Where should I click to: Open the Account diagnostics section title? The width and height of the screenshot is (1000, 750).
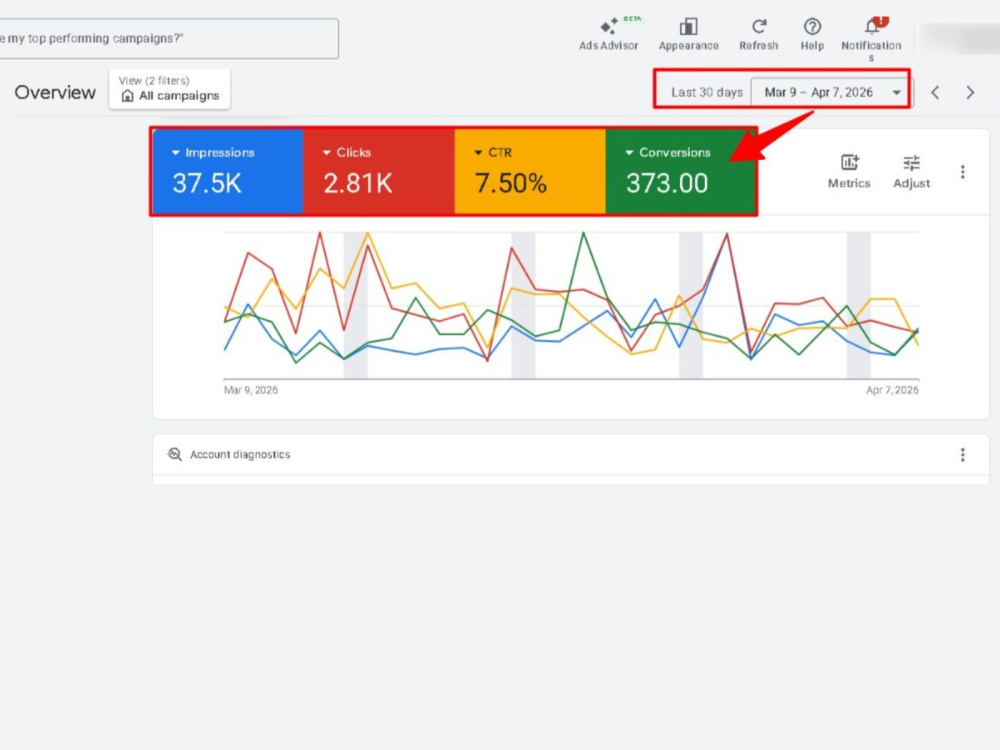pyautogui.click(x=240, y=455)
